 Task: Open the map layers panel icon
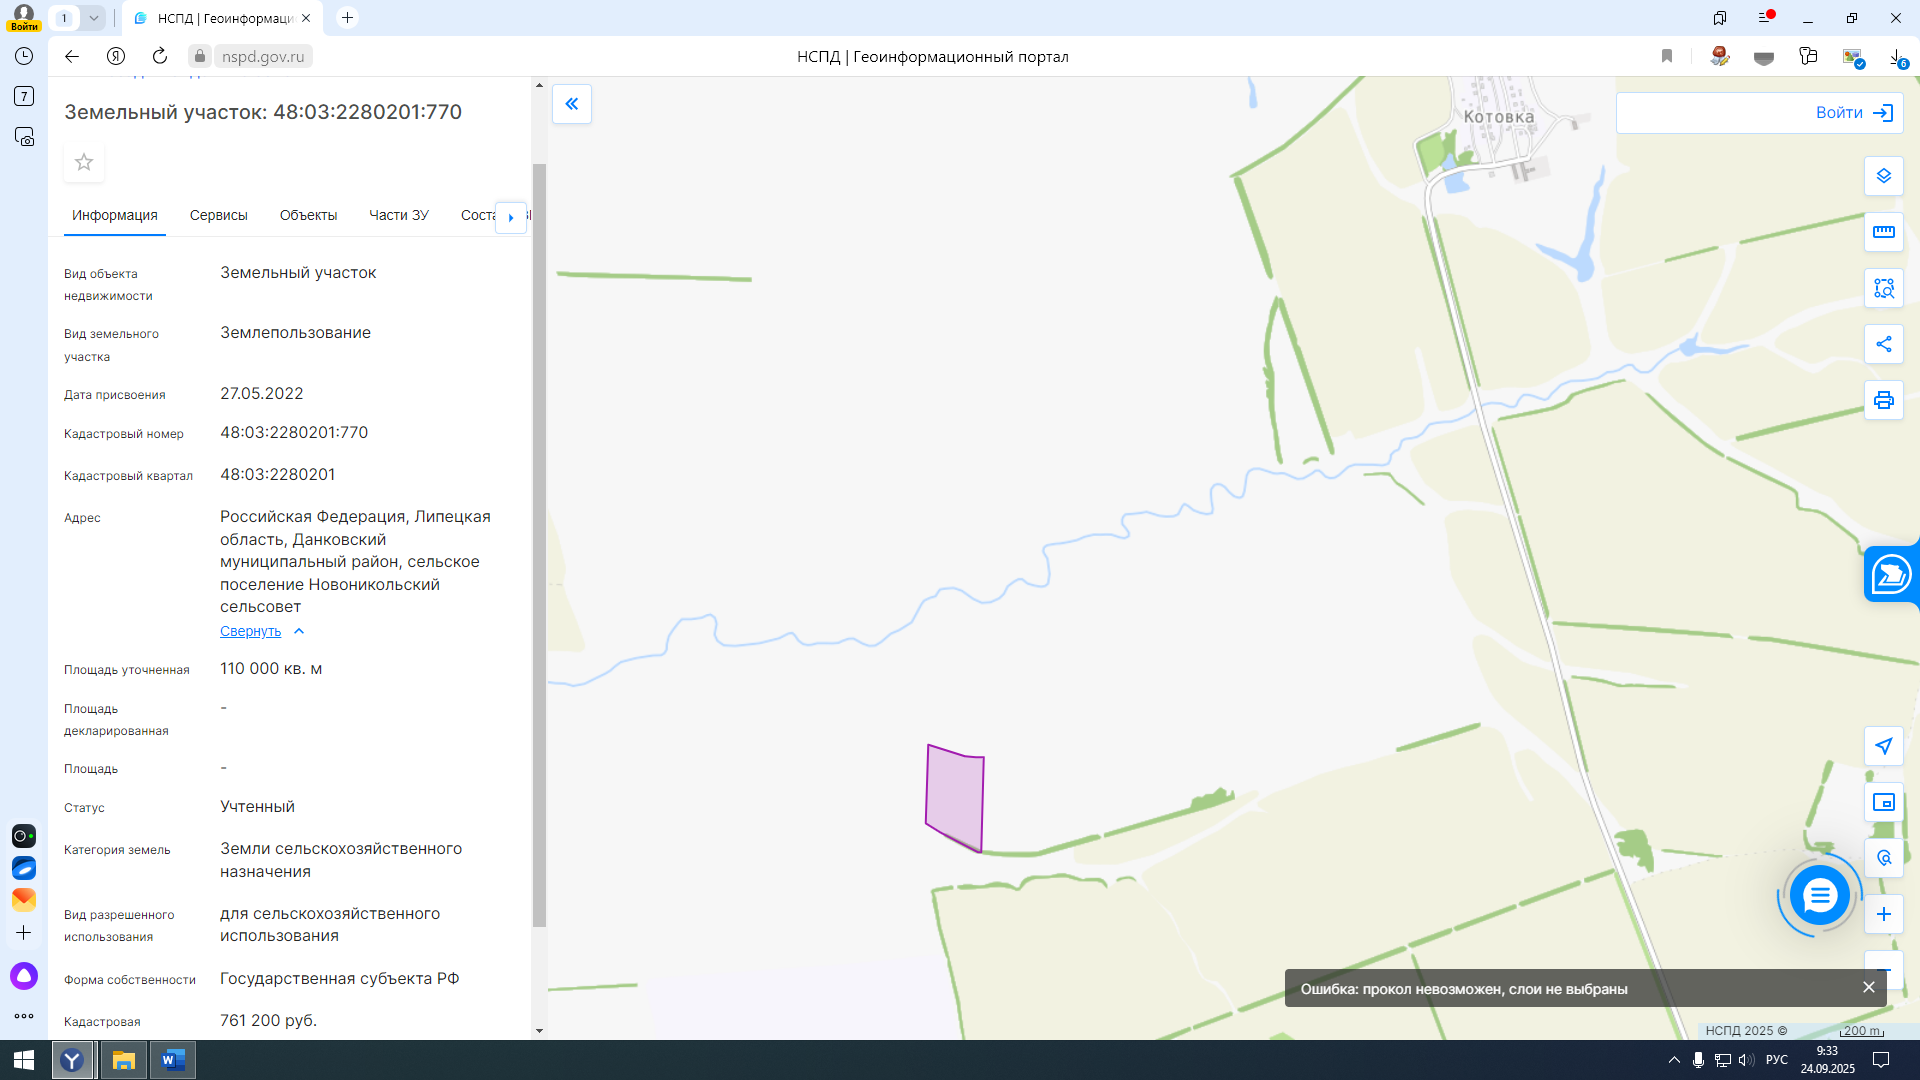click(x=1883, y=176)
